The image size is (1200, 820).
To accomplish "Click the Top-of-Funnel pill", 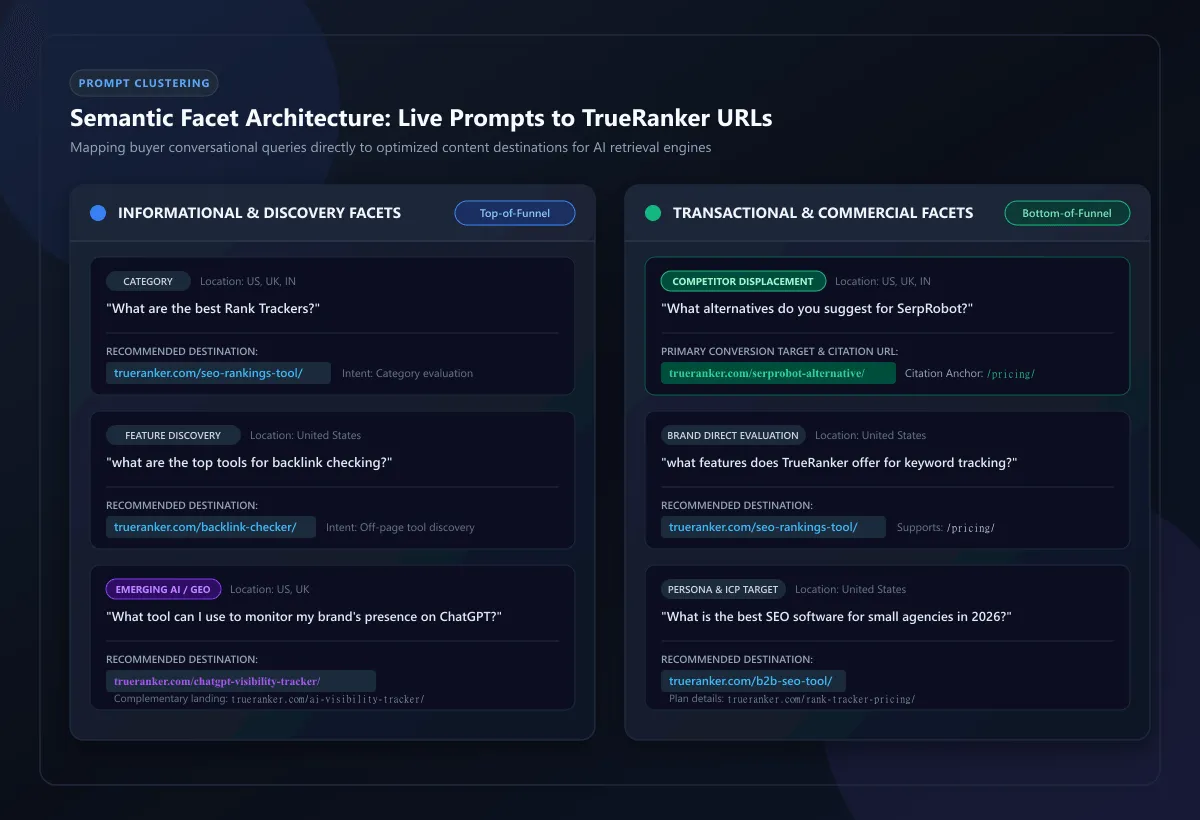I will tap(515, 213).
